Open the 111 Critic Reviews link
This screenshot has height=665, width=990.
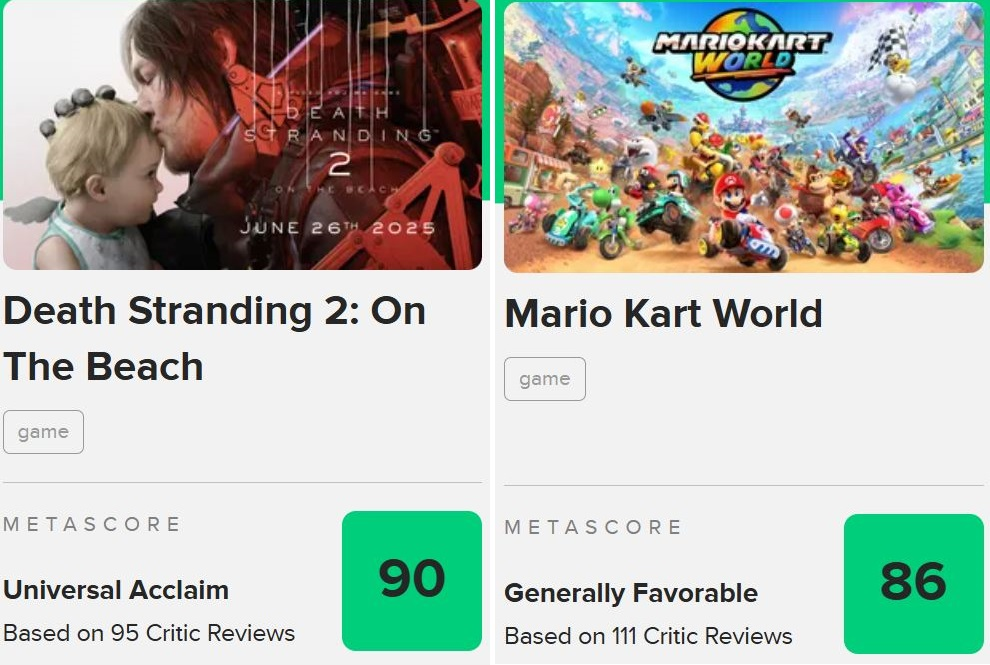point(648,636)
